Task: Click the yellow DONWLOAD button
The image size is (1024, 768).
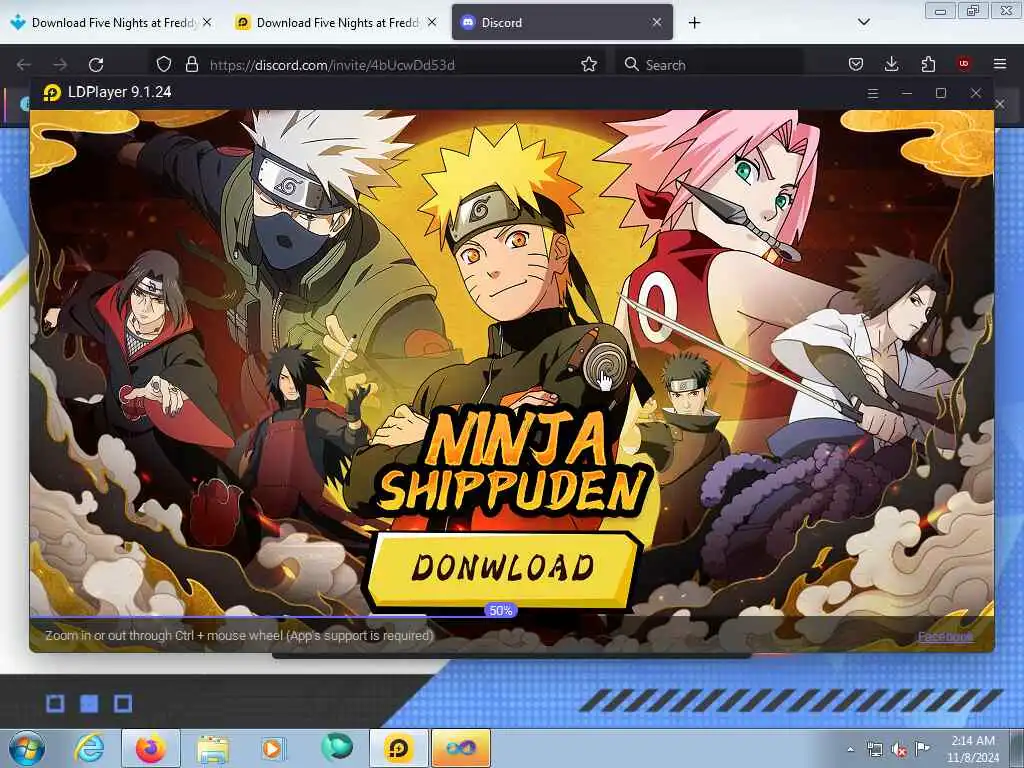Action: click(x=502, y=569)
